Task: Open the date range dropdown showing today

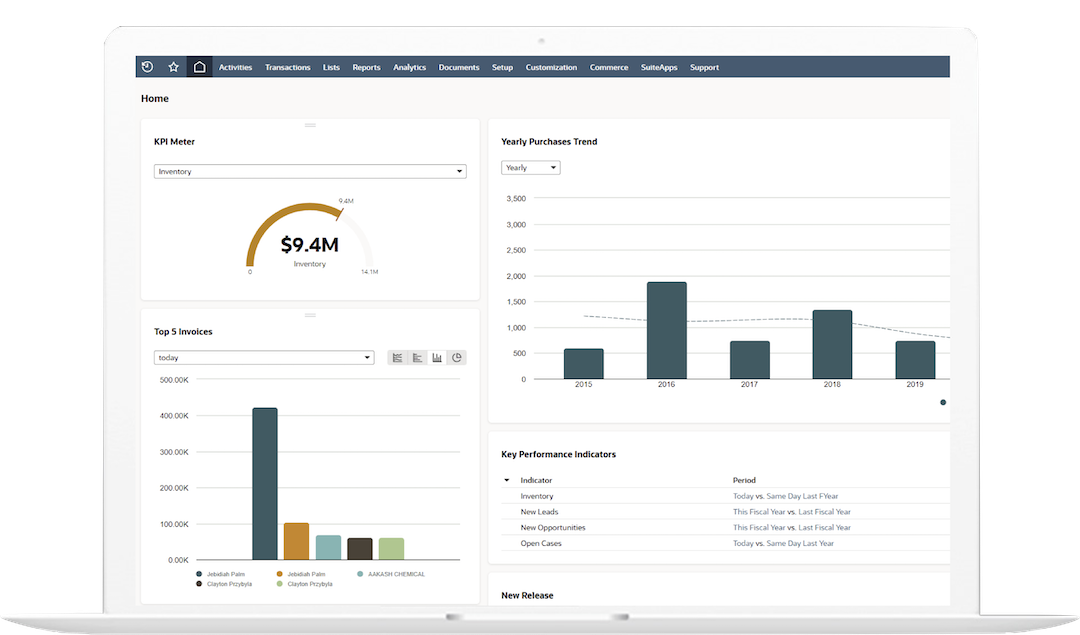Action: coord(264,357)
